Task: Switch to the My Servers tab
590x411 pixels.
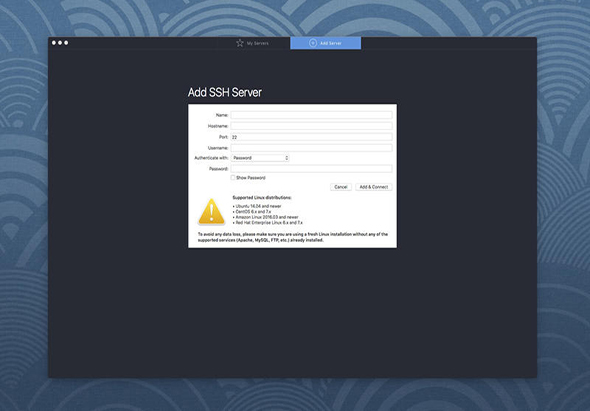Action: (x=253, y=43)
